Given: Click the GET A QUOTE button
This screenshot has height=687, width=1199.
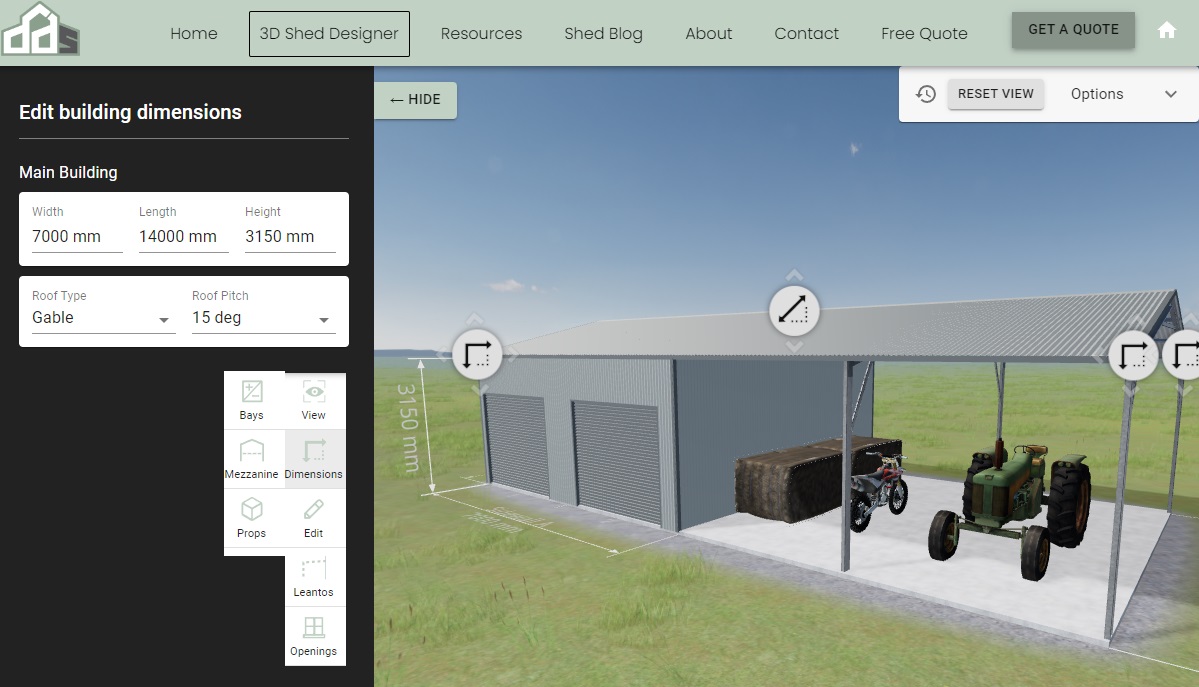Looking at the screenshot, I should pyautogui.click(x=1073, y=30).
